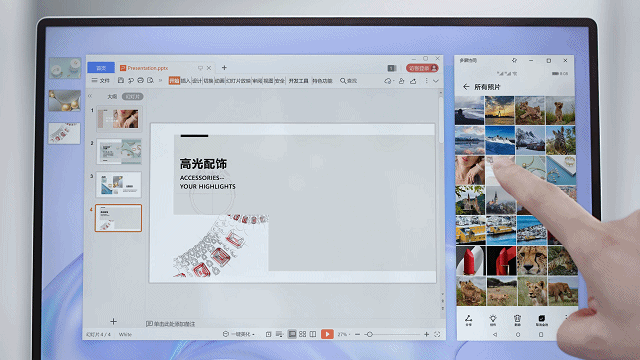Tap the share icon in the phone toolbar

[x=469, y=320]
